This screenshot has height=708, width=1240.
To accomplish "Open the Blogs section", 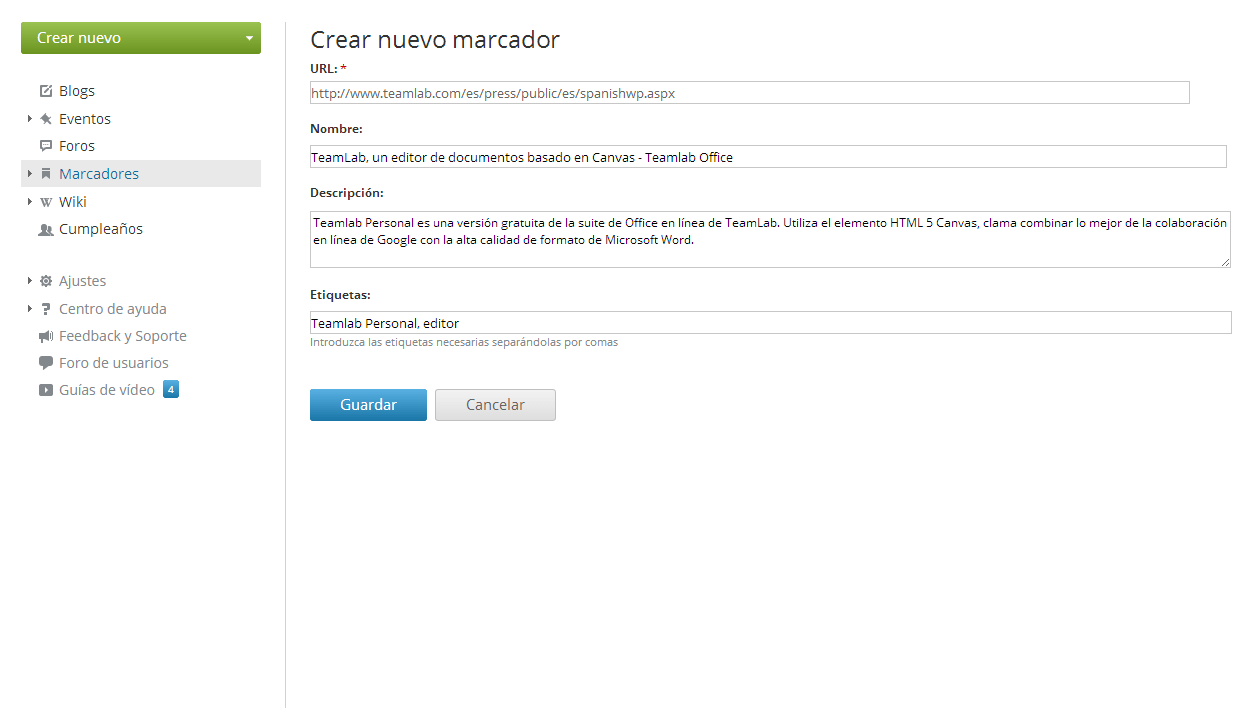I will 77,91.
